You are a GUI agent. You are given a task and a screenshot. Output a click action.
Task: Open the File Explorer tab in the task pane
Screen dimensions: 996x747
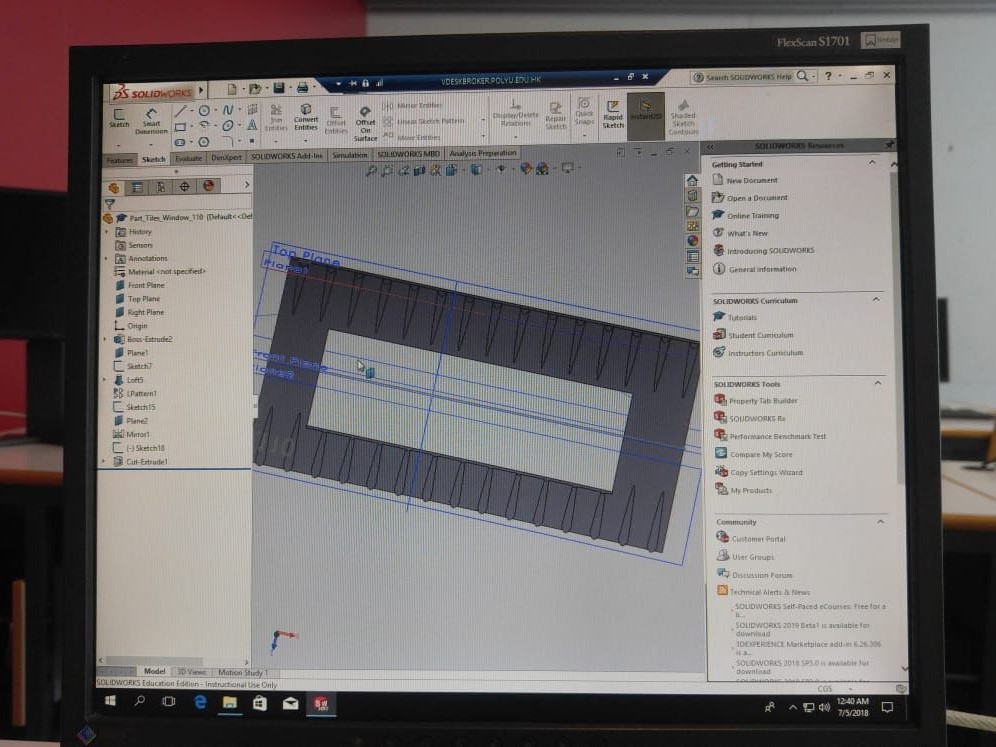point(692,212)
